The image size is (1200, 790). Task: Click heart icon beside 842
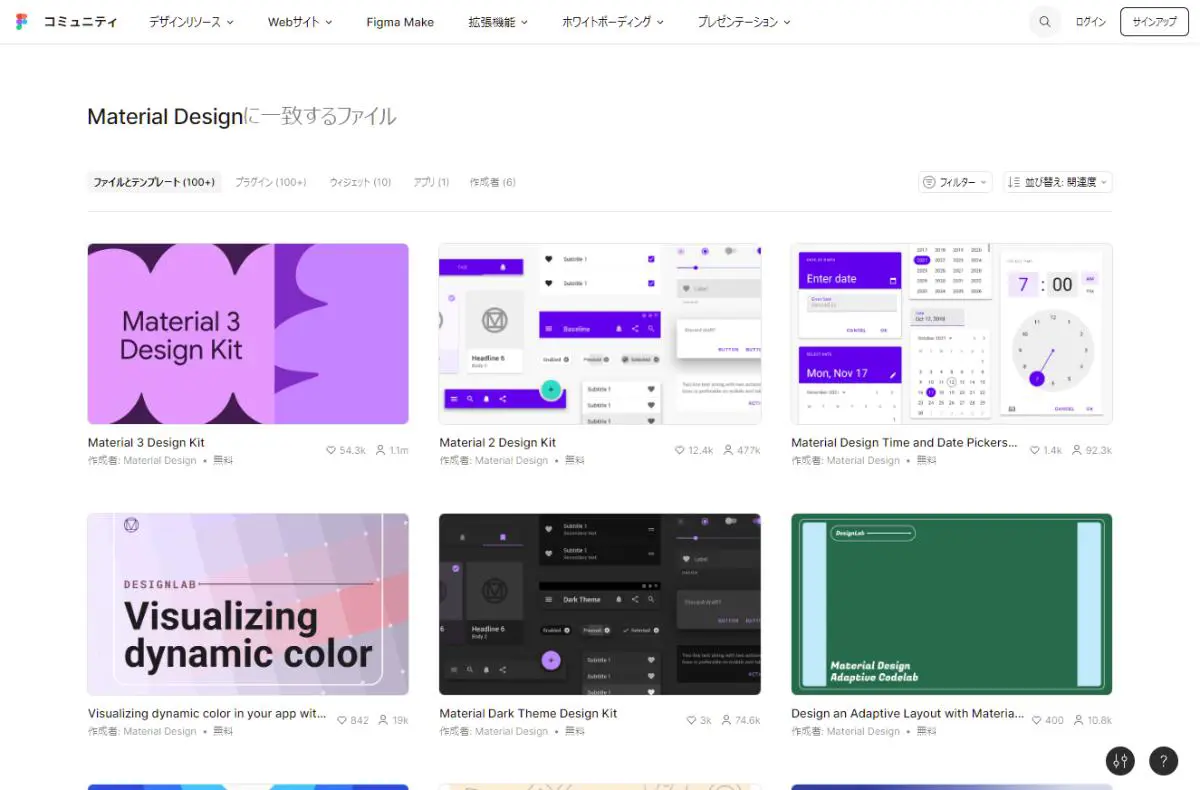[x=342, y=721]
